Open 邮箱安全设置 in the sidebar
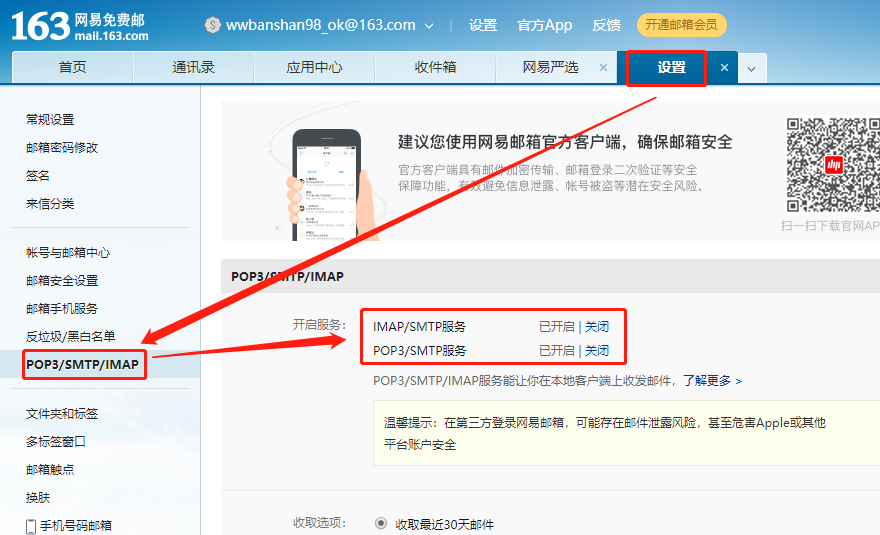Screen dimensions: 880x535 click(x=62, y=281)
